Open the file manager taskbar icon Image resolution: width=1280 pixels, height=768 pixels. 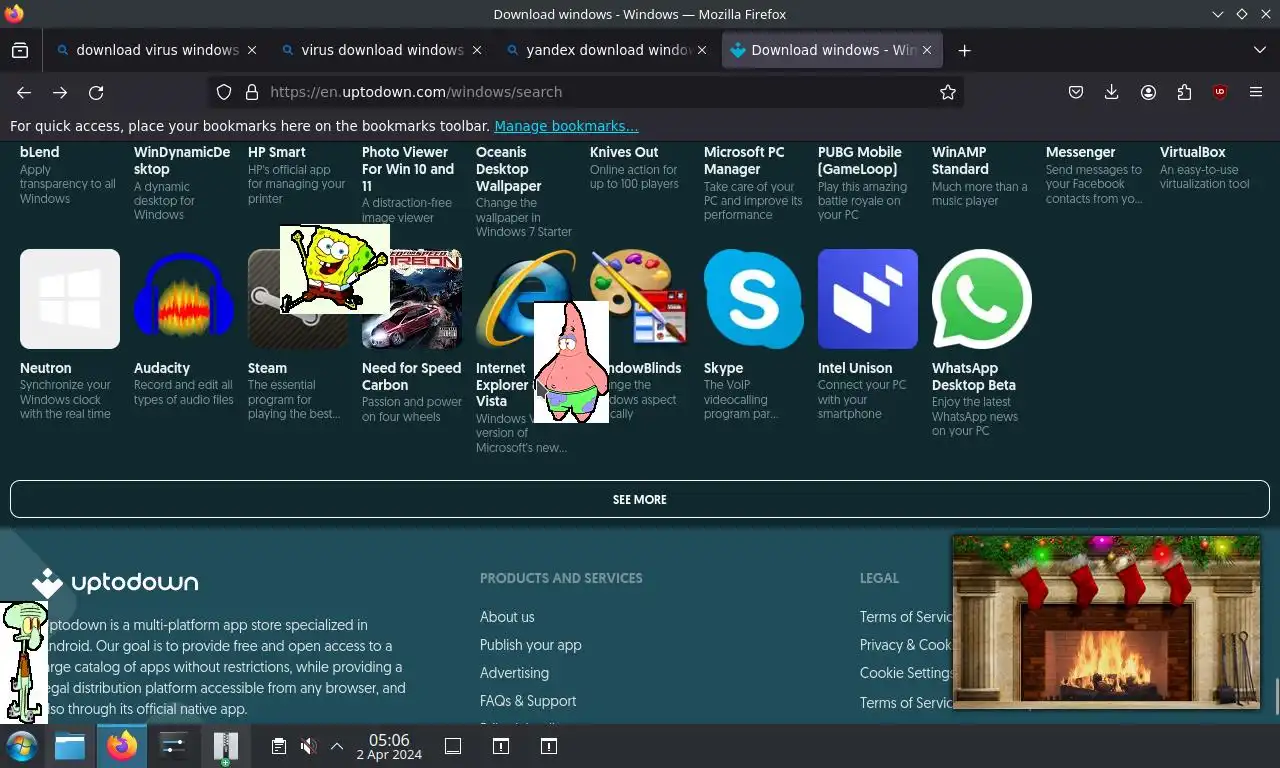70,746
